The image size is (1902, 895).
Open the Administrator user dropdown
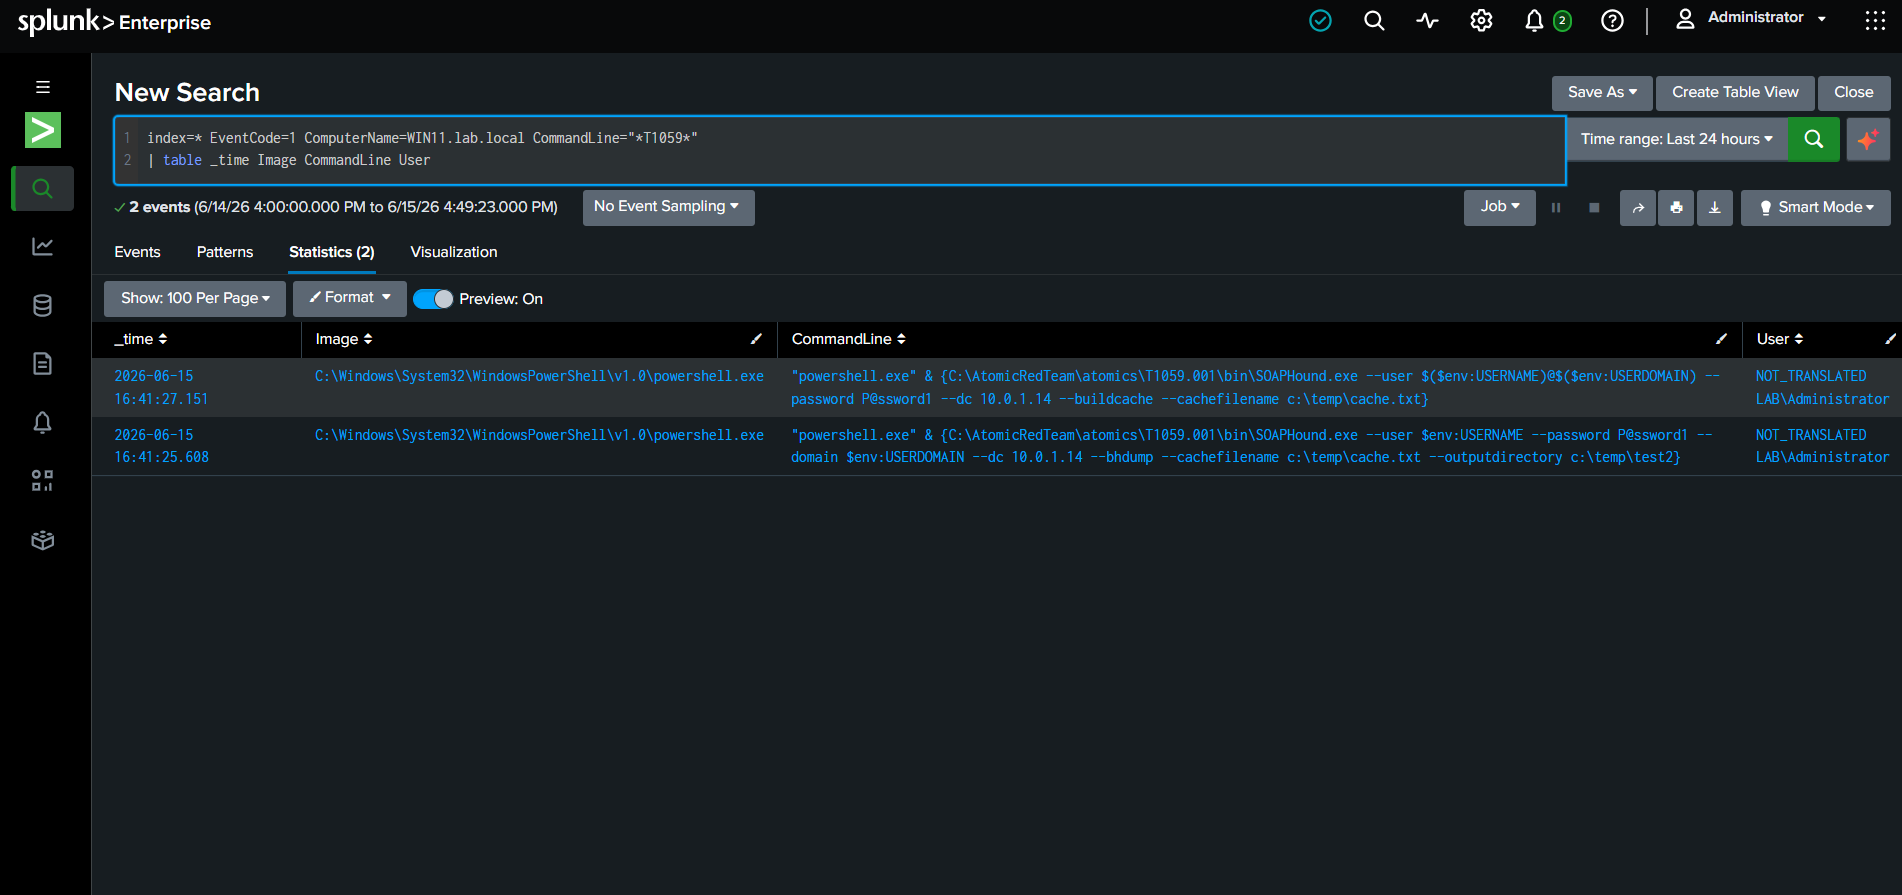tap(1751, 19)
